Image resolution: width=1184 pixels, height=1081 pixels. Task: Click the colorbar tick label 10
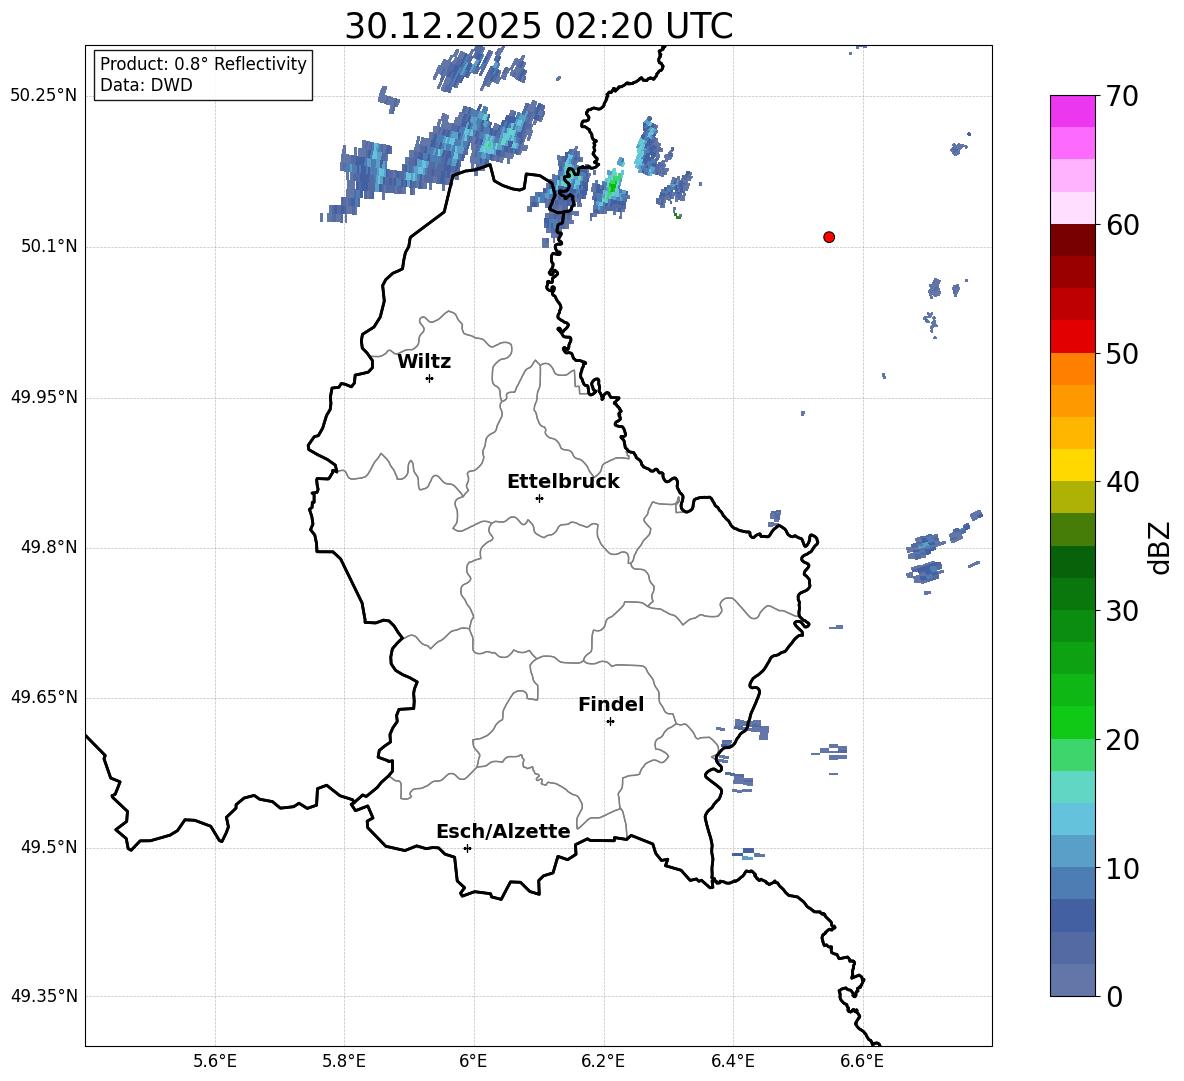(x=1122, y=868)
